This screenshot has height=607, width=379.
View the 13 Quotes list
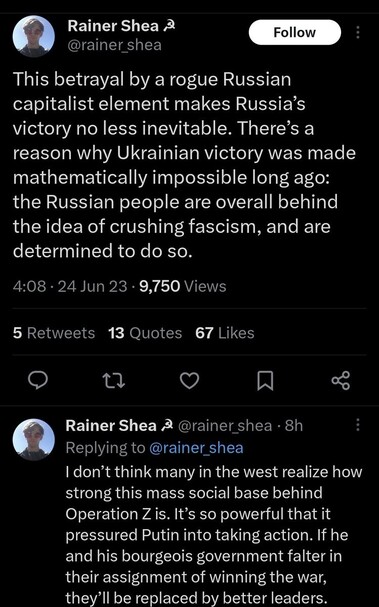[x=145, y=333]
